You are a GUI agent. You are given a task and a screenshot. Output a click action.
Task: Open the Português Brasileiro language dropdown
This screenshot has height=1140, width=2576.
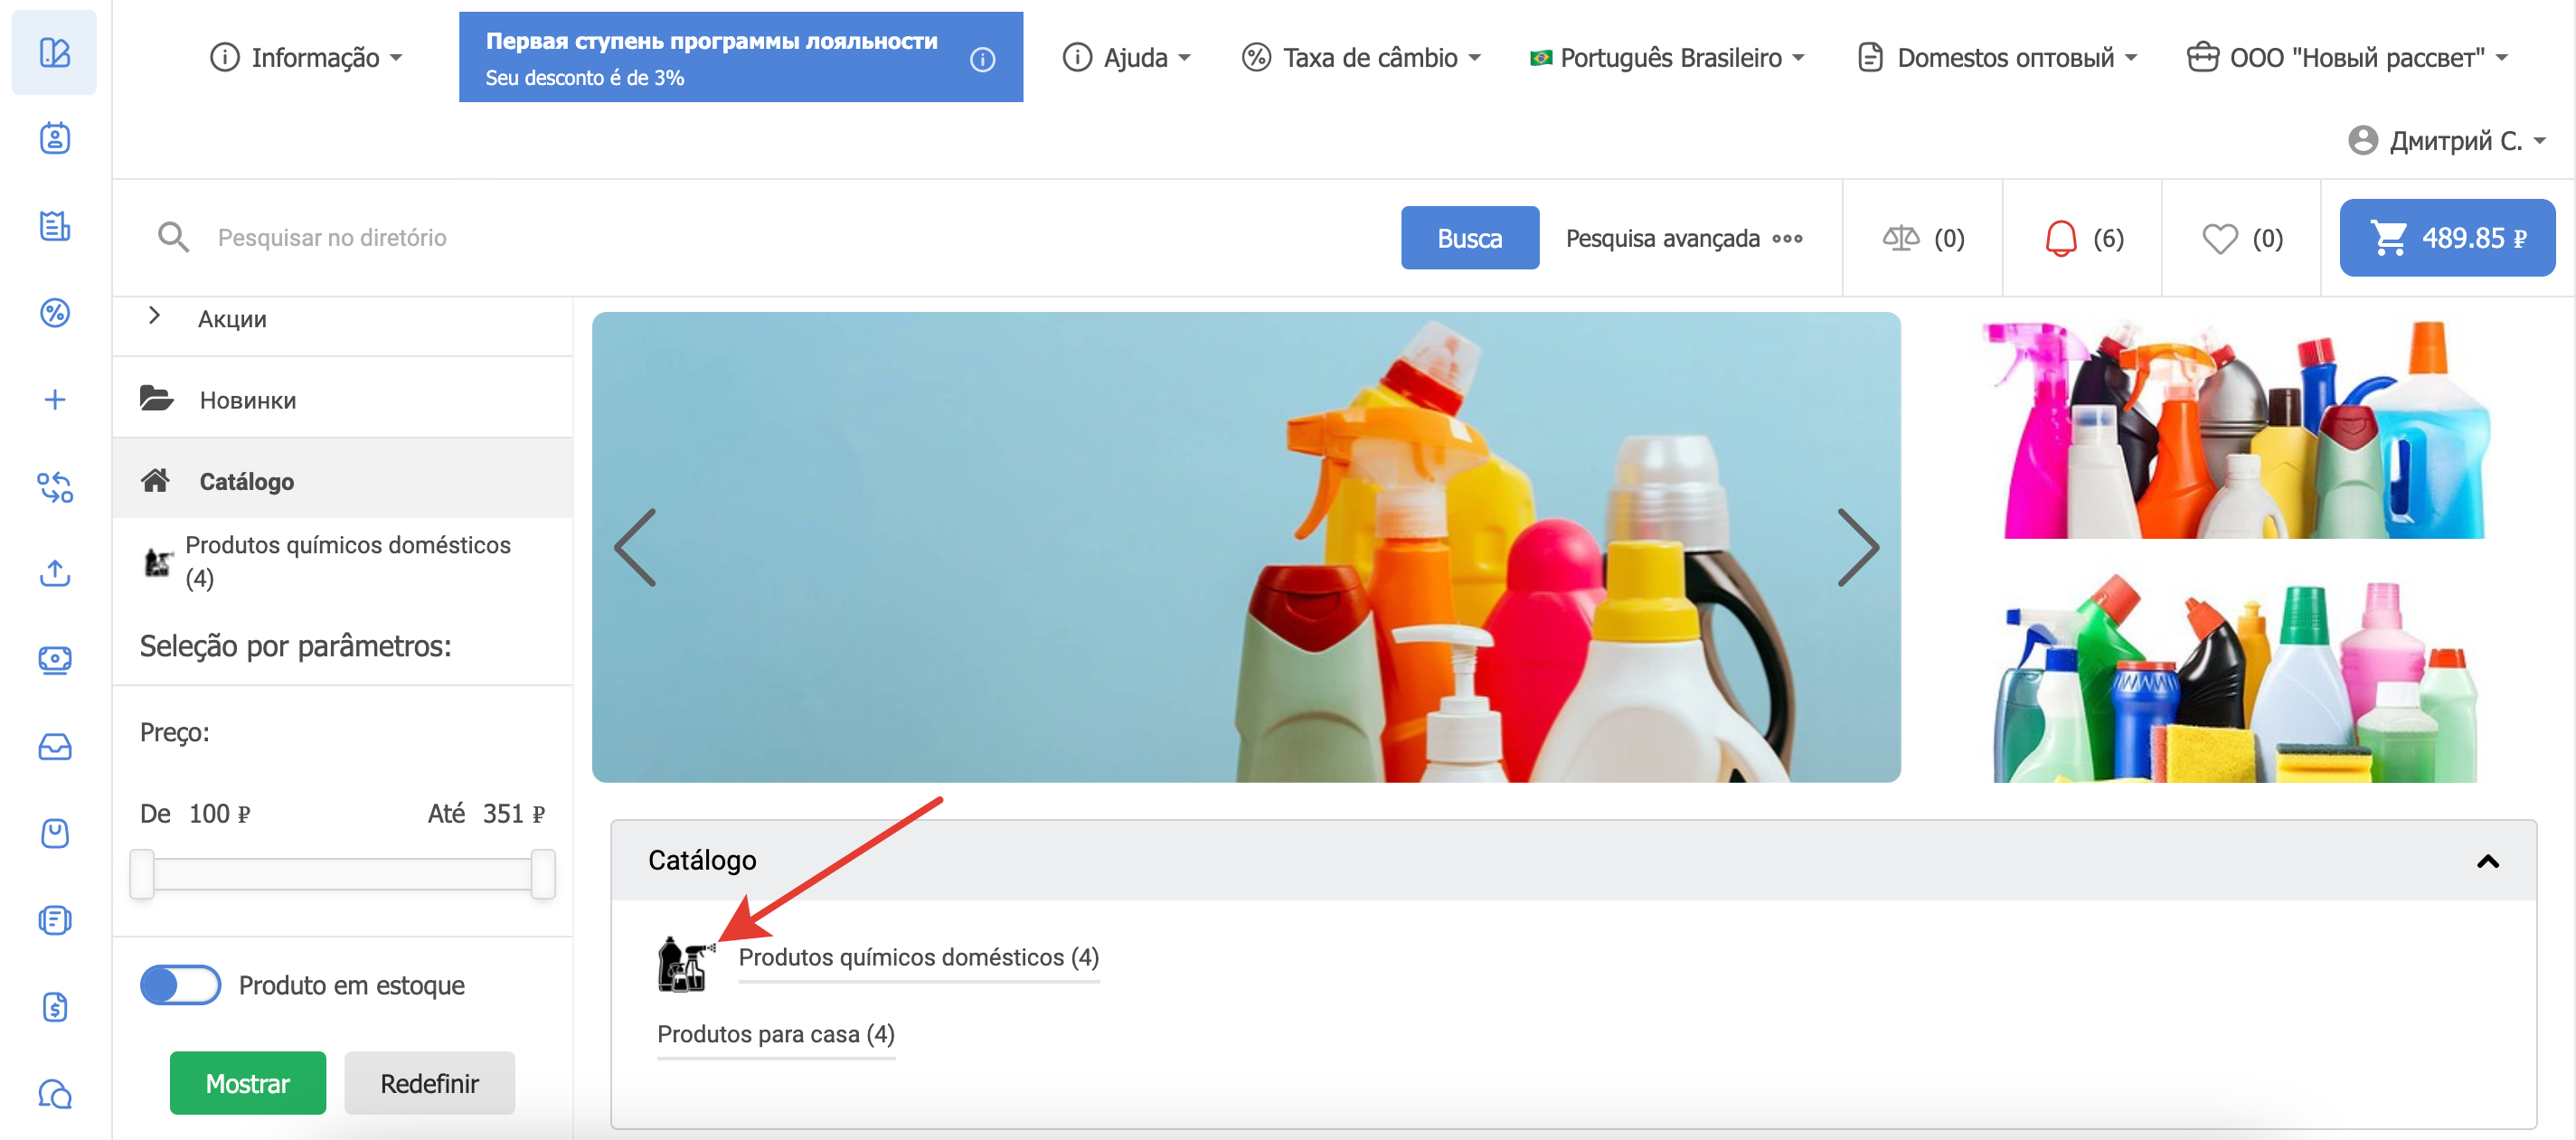coord(1667,58)
